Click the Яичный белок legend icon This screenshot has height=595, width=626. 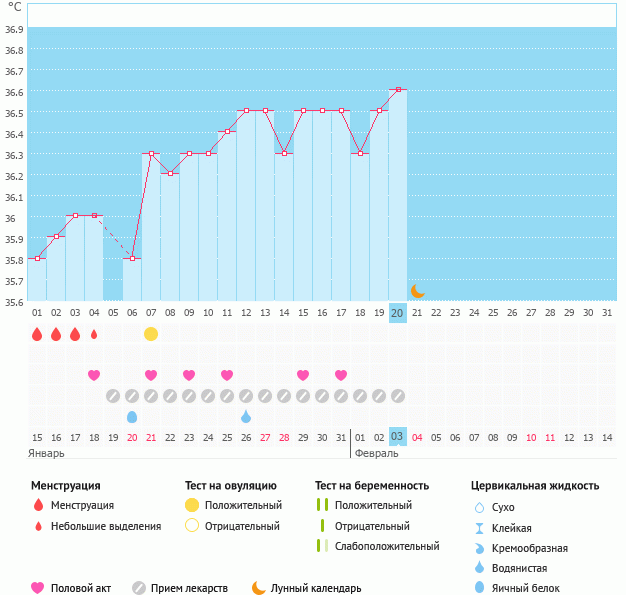tap(480, 588)
